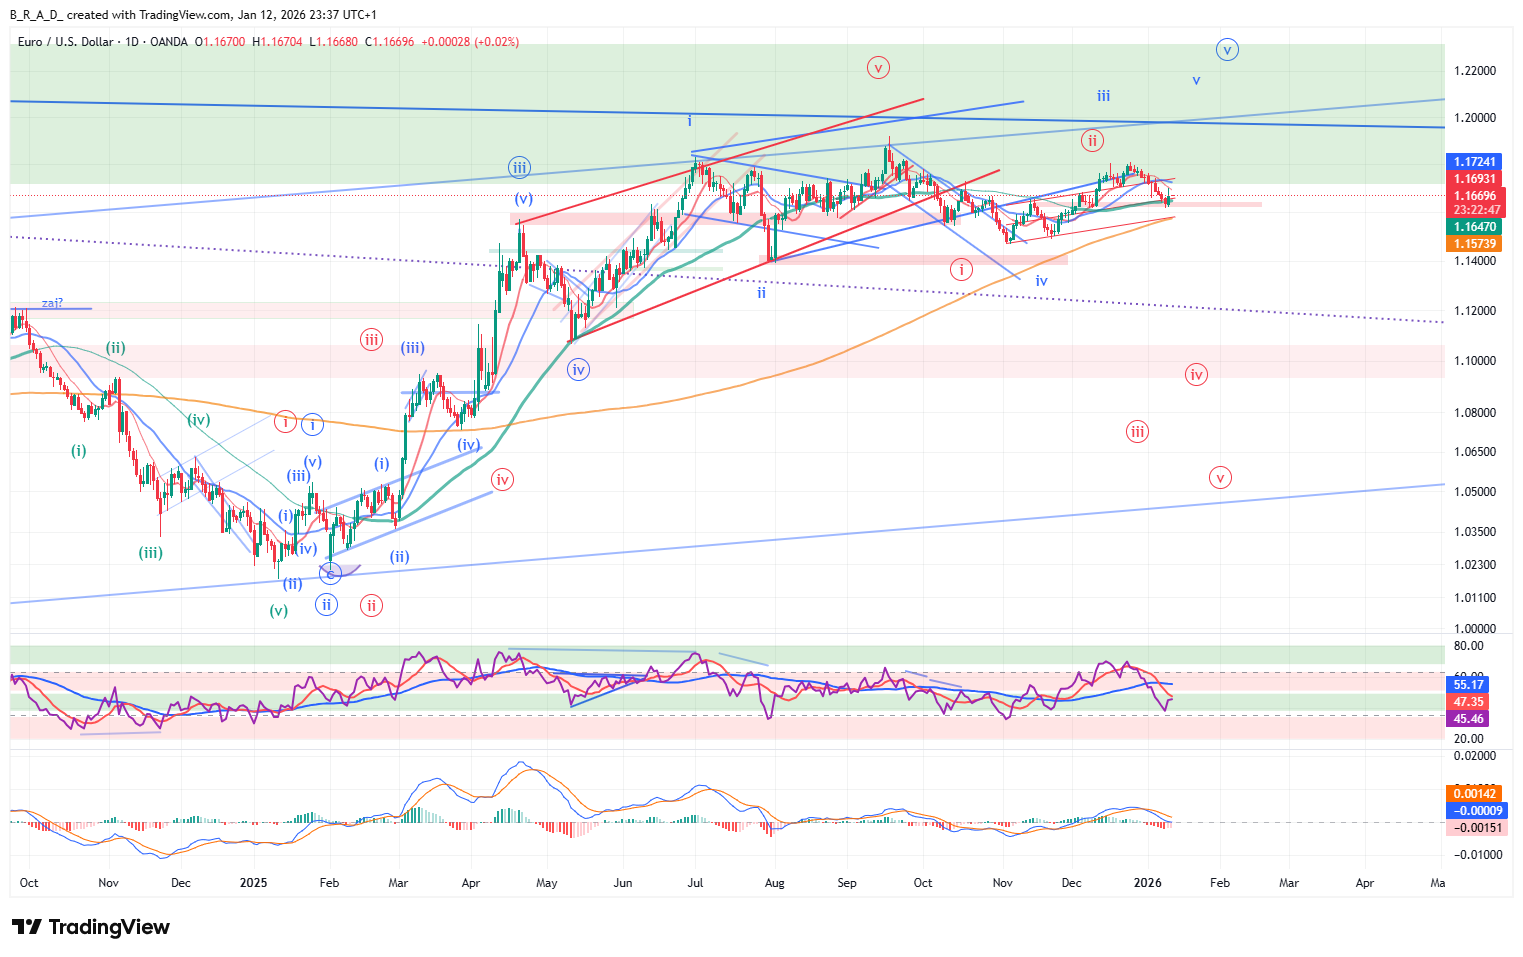Click the 'zai?' text annotation
The height and width of the screenshot is (957, 1523).
[52, 302]
